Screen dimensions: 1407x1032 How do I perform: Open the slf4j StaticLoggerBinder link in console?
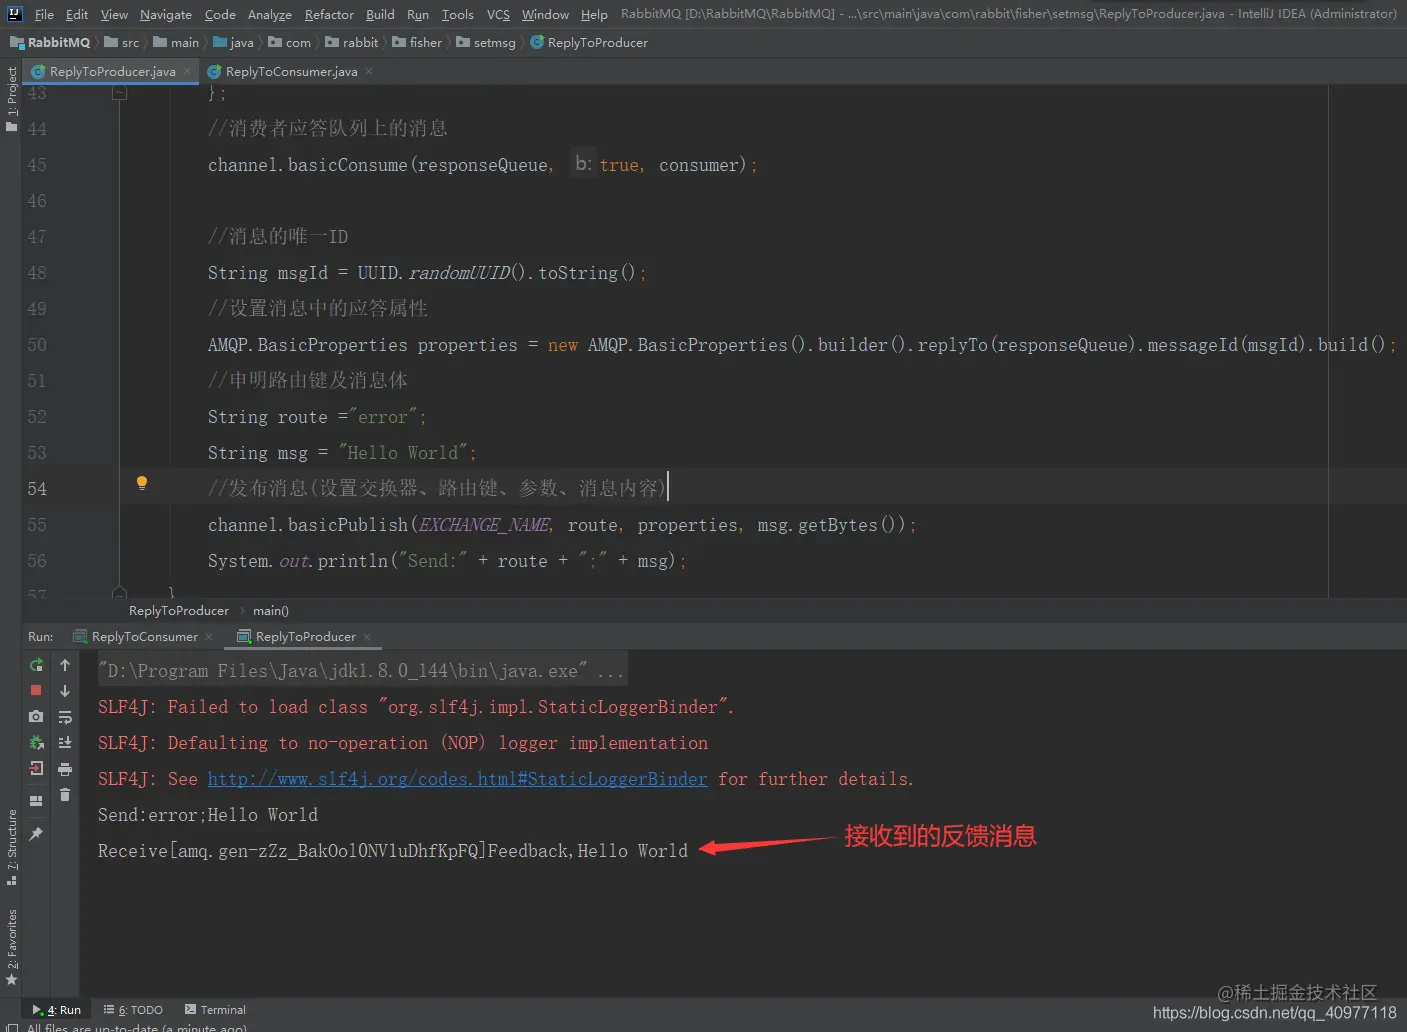(457, 779)
